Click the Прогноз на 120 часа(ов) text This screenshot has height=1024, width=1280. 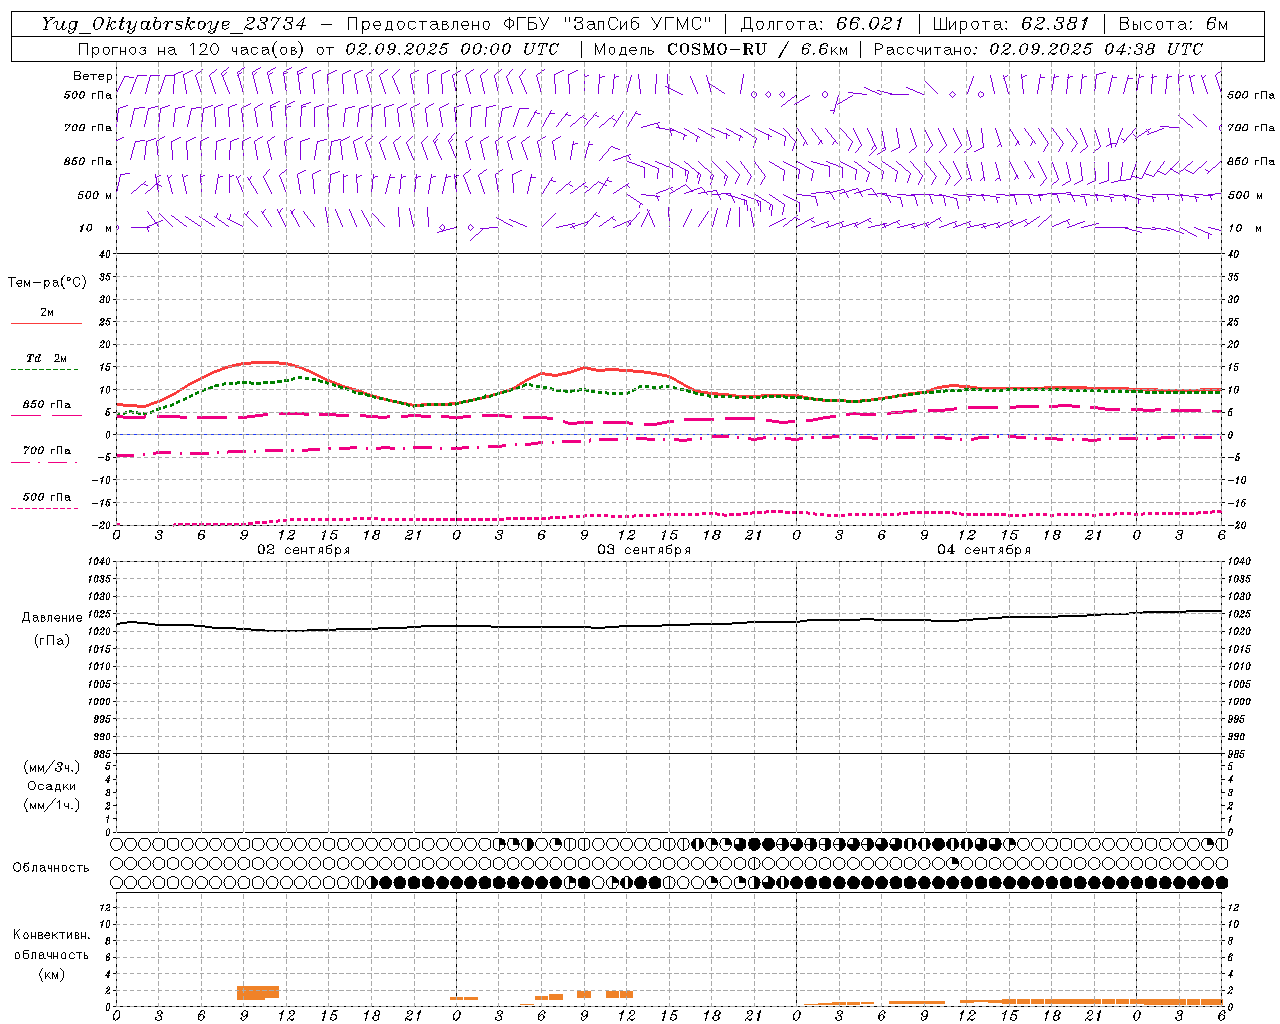(192, 49)
